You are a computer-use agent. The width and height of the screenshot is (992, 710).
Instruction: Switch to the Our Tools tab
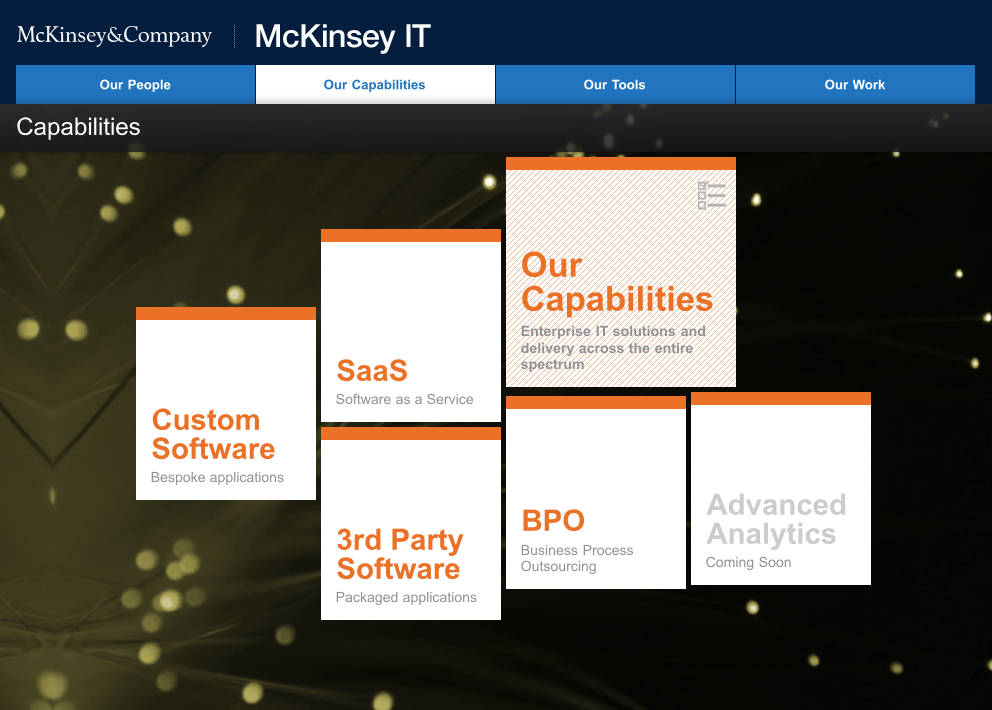coord(615,84)
